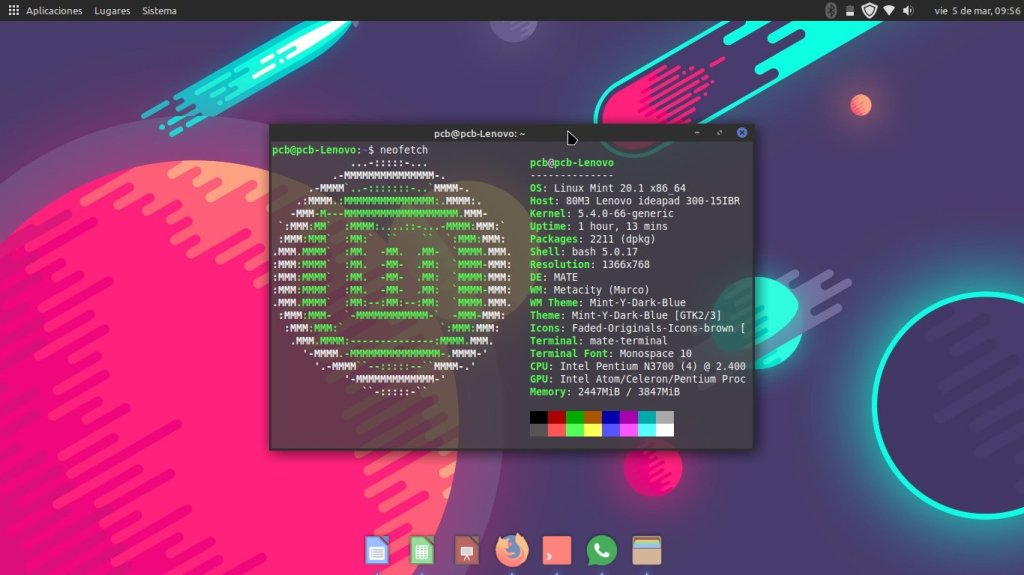Launch LibreOffice Calc from the dock
This screenshot has width=1024, height=575.
[x=422, y=549]
